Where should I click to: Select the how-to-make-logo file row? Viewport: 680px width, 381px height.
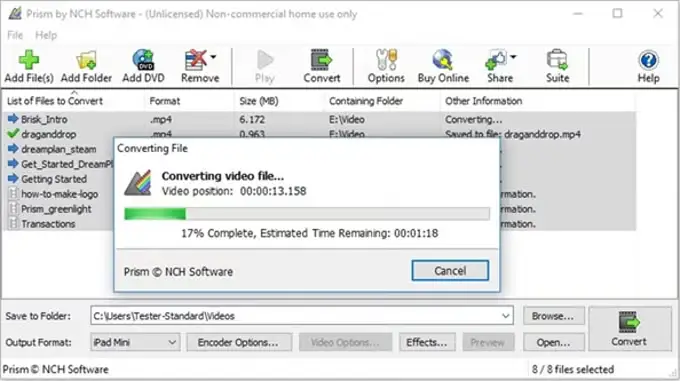point(59,194)
